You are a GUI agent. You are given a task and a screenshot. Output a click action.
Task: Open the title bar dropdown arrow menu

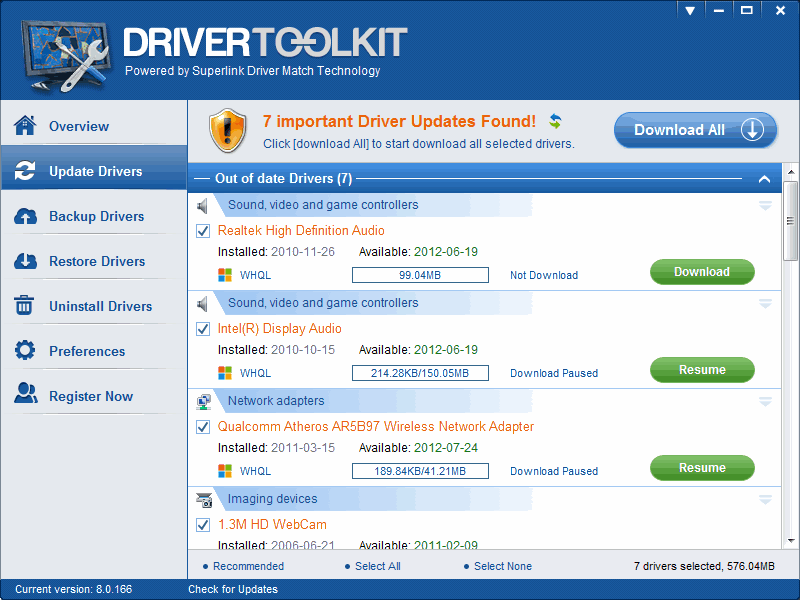coord(689,10)
